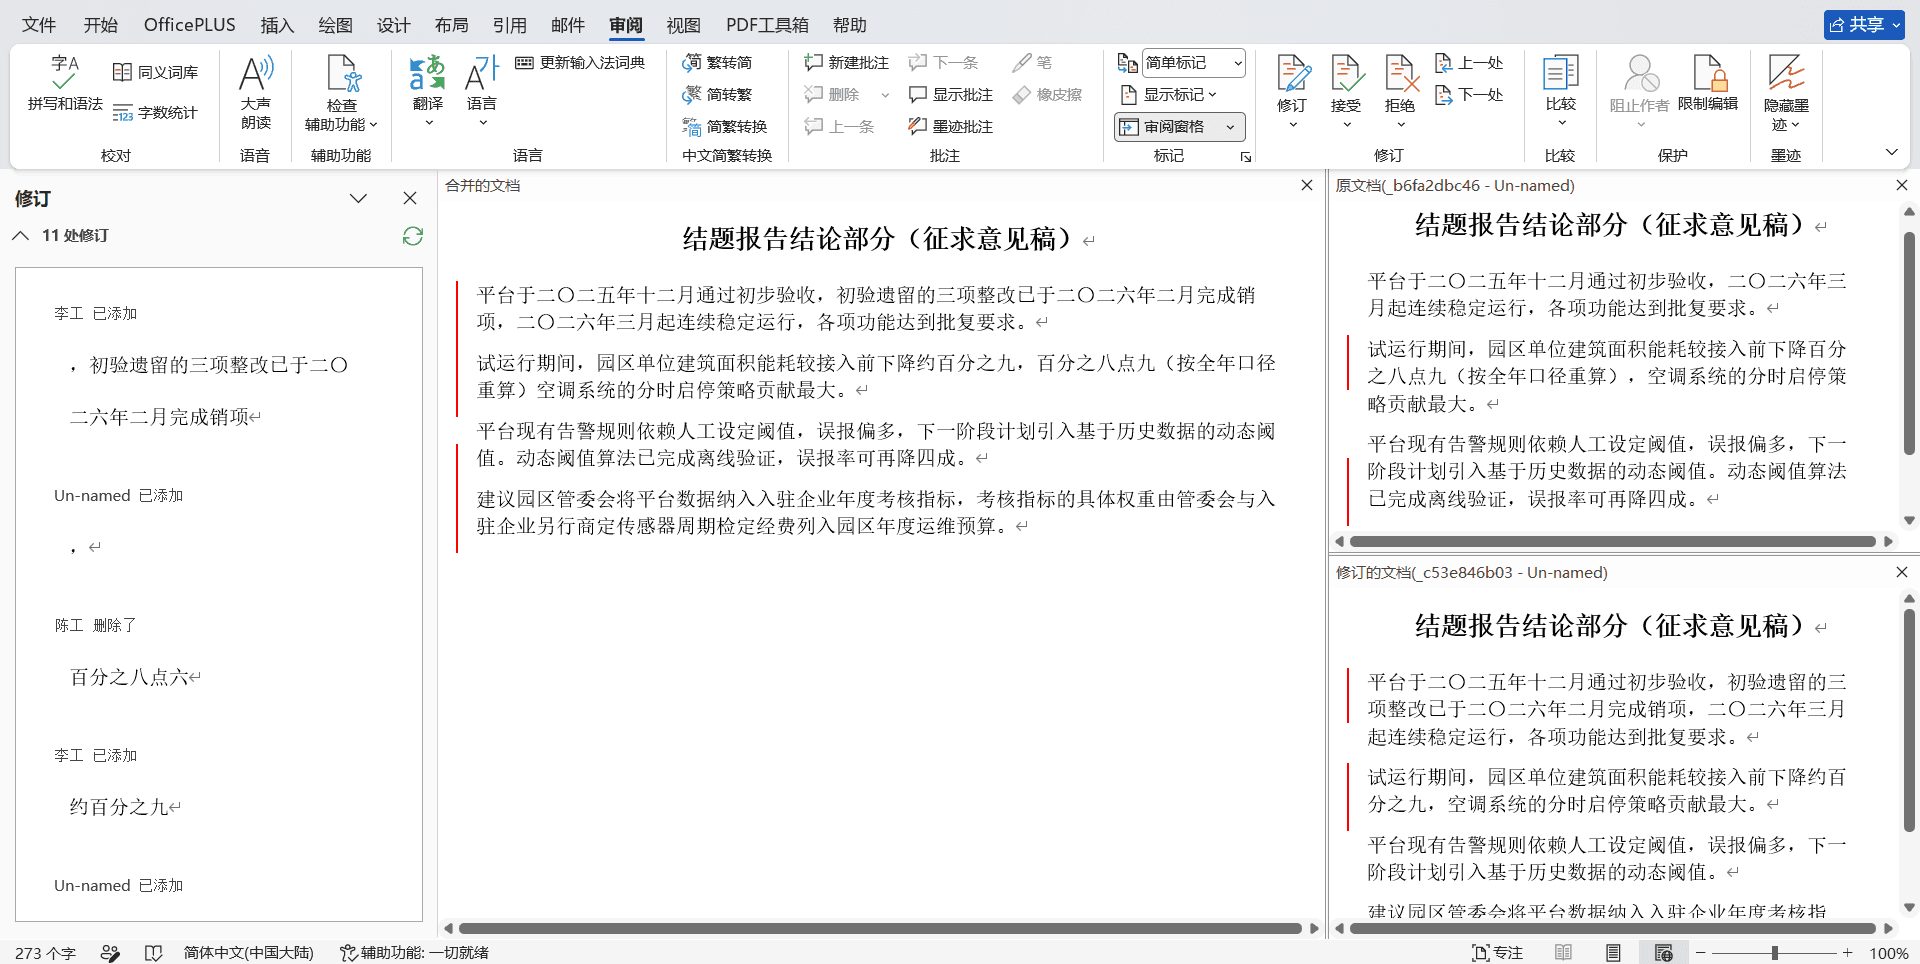Click zoom out minus button
This screenshot has width=1920, height=964.
(1703, 953)
